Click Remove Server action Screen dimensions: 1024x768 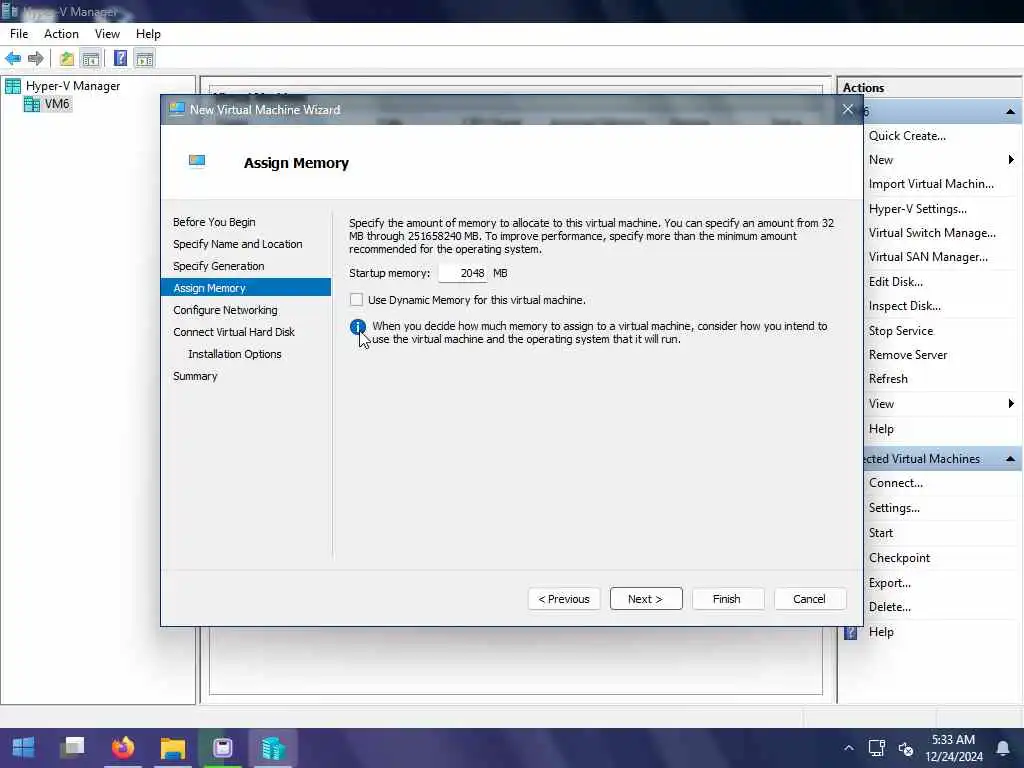908,355
